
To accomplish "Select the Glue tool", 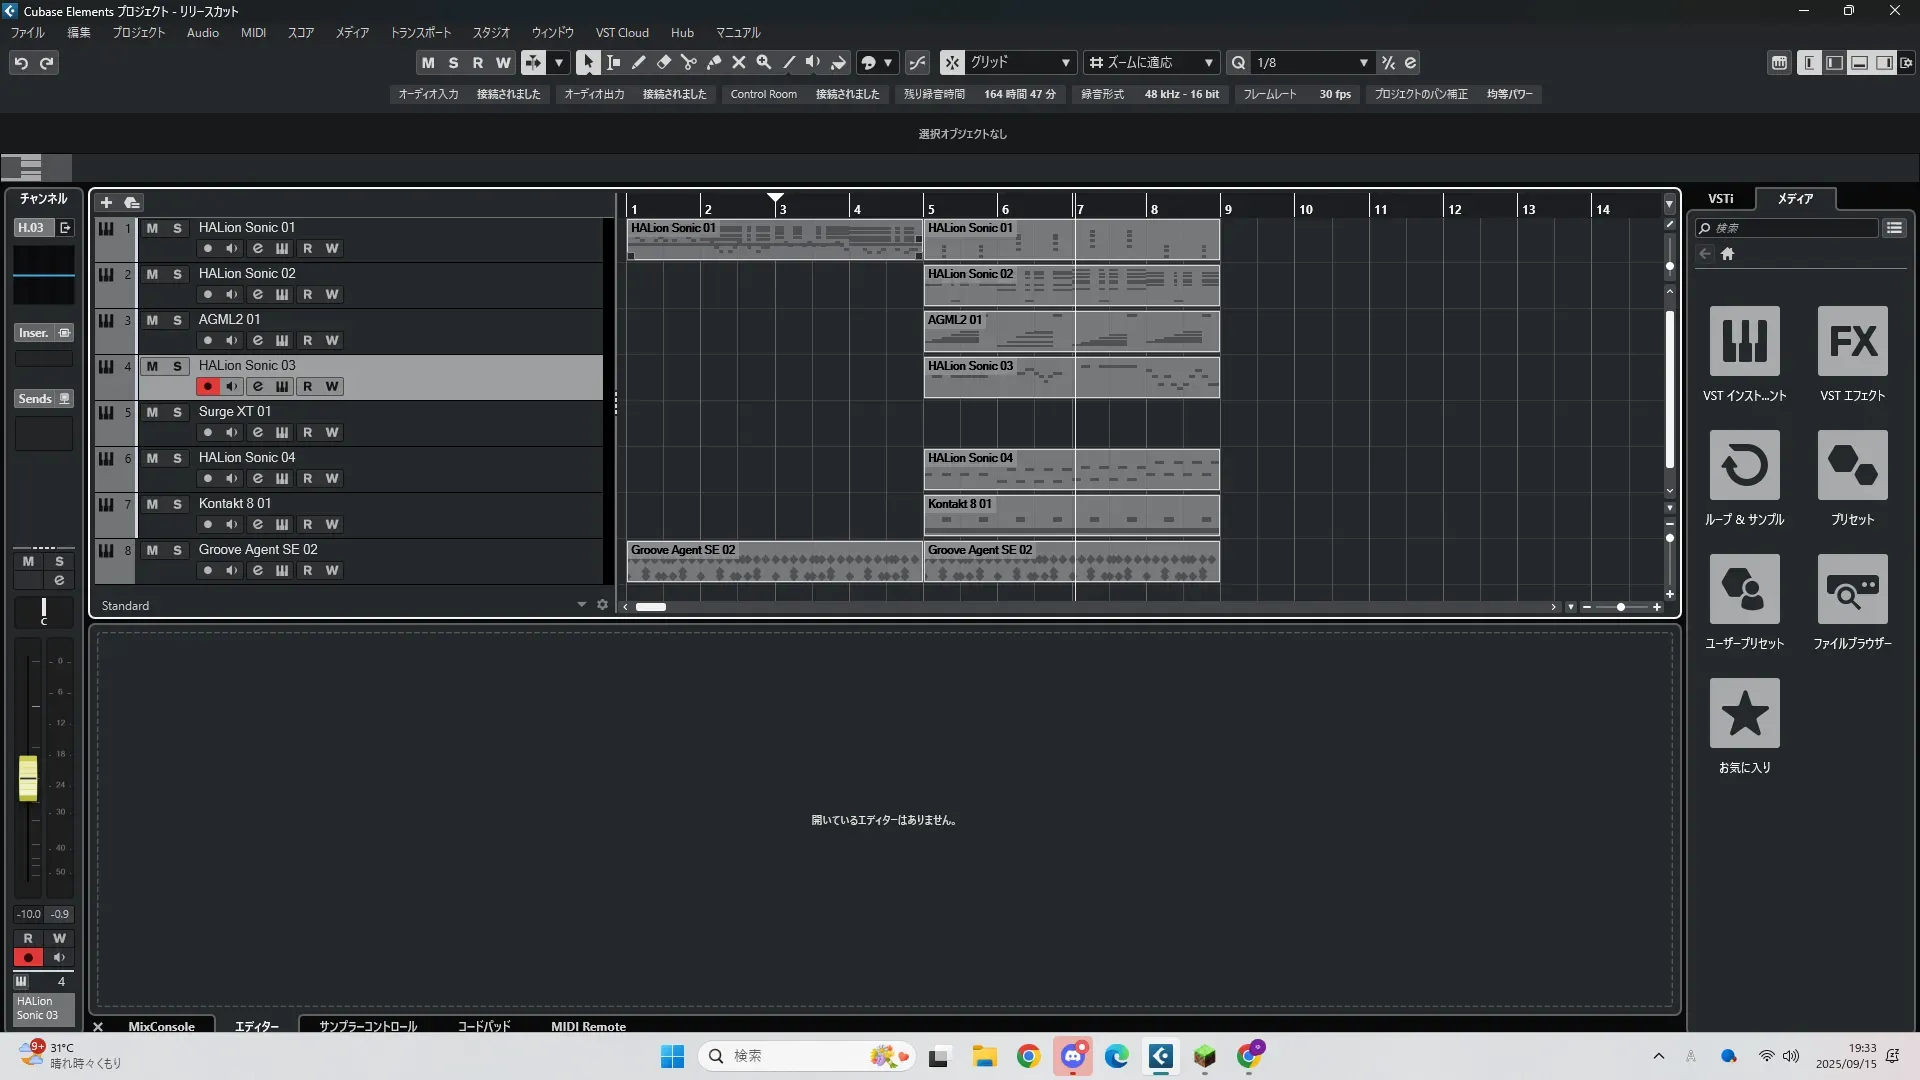I will pyautogui.click(x=713, y=62).
